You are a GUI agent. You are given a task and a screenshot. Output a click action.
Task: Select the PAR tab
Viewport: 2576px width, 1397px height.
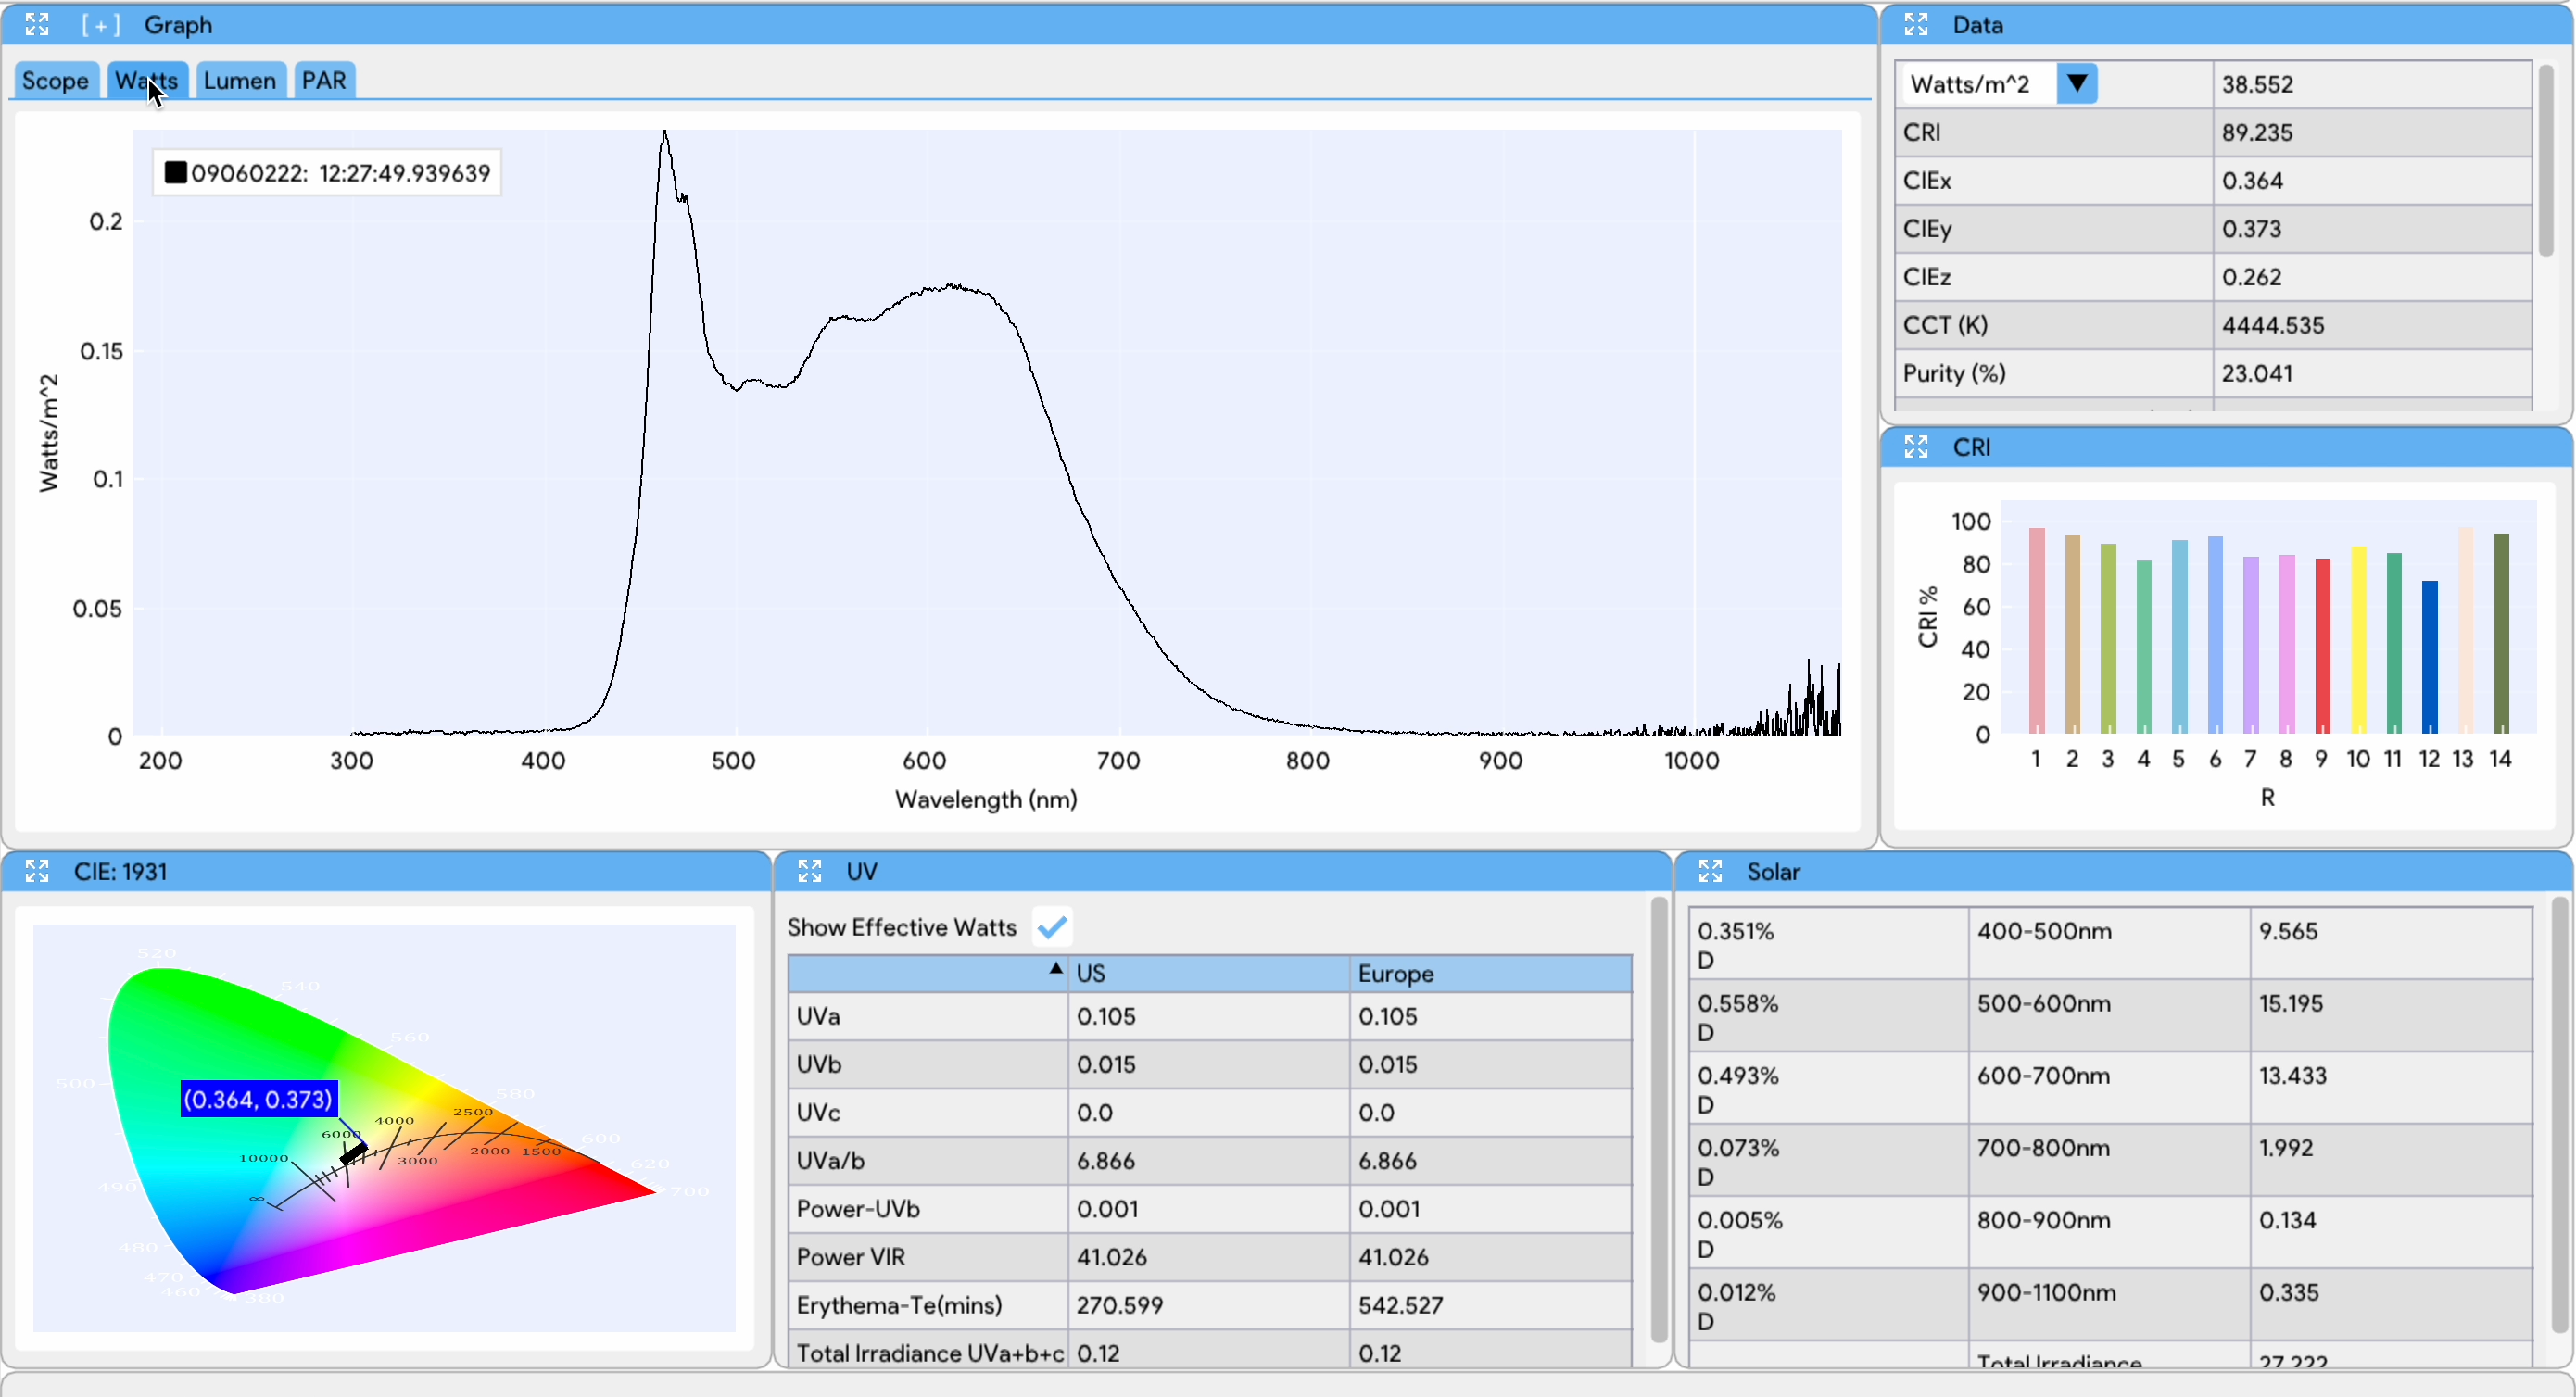[324, 81]
